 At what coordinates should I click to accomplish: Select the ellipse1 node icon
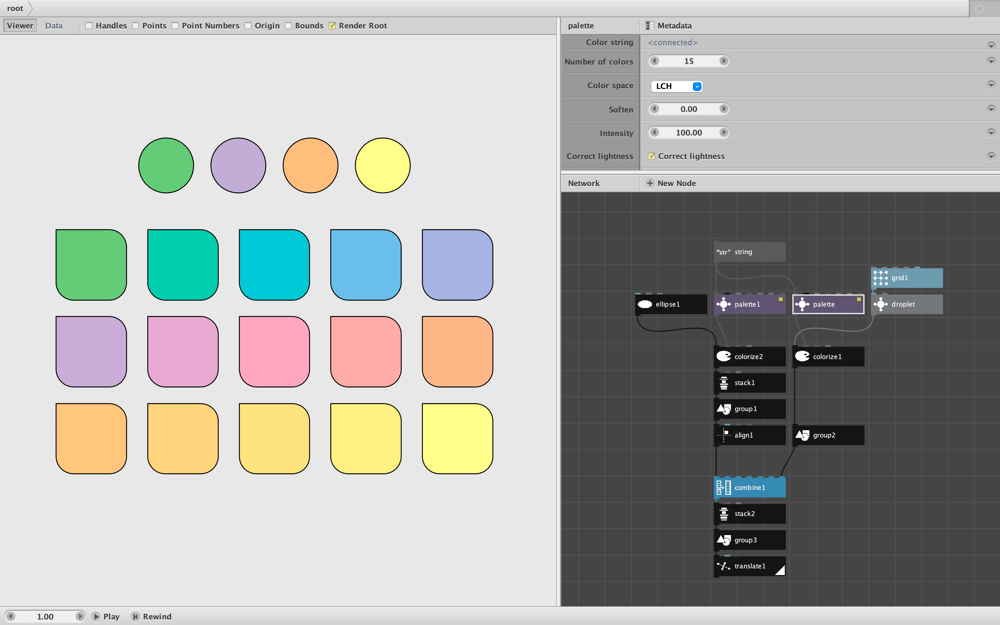[645, 304]
